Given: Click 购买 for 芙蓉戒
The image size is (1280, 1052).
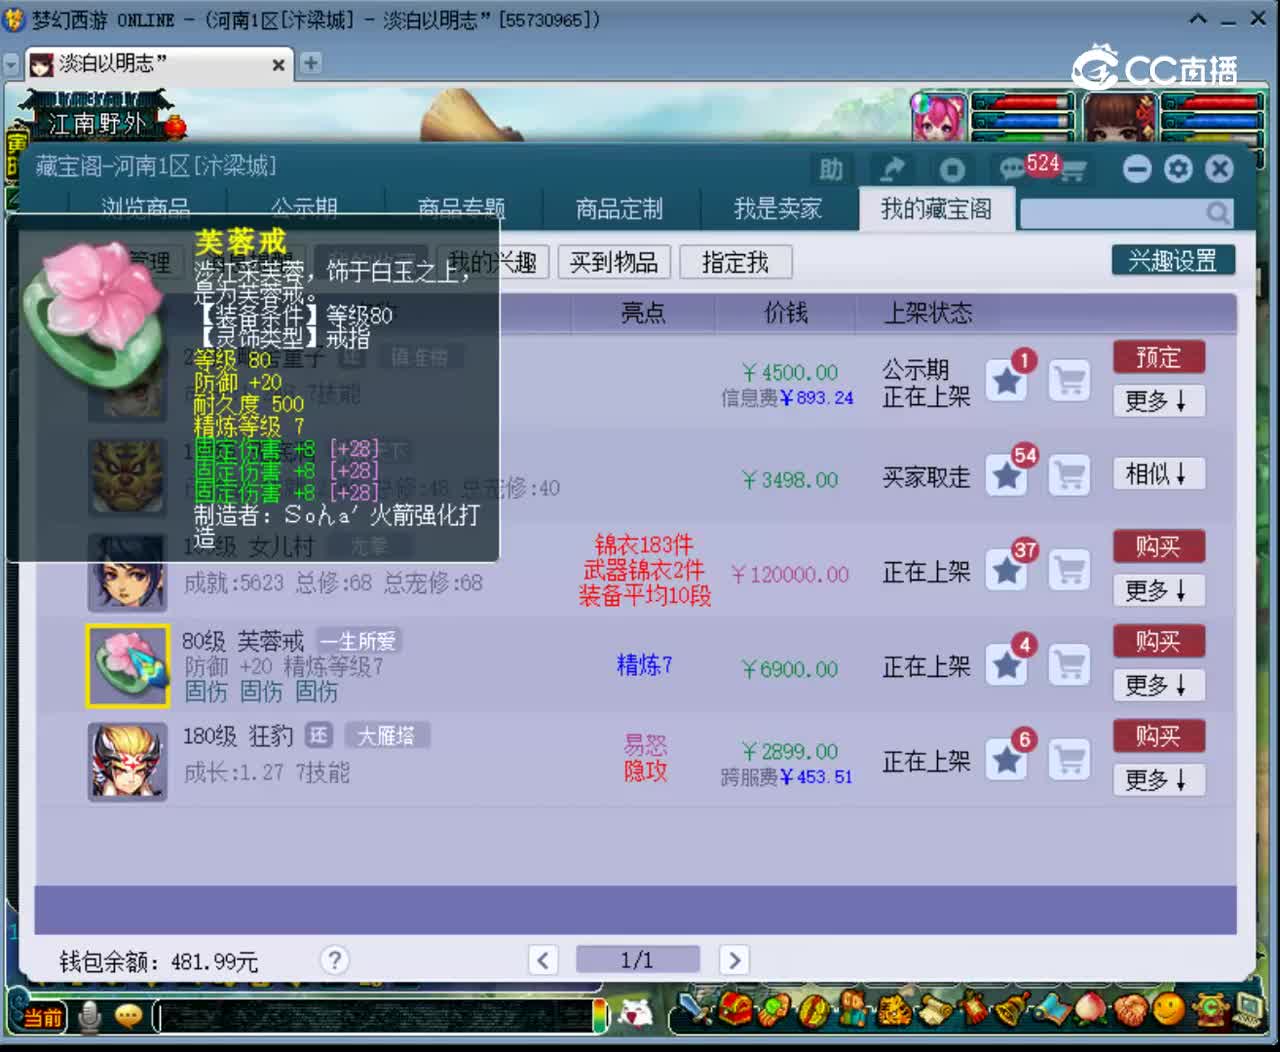Looking at the screenshot, I should [x=1158, y=641].
